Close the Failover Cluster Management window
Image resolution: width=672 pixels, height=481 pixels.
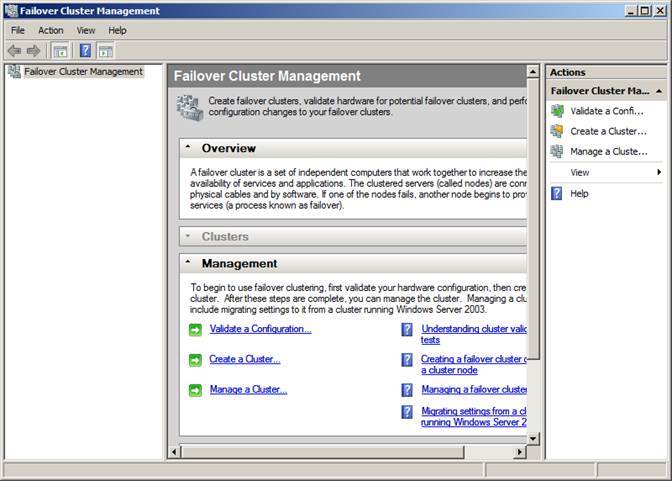pyautogui.click(x=660, y=11)
